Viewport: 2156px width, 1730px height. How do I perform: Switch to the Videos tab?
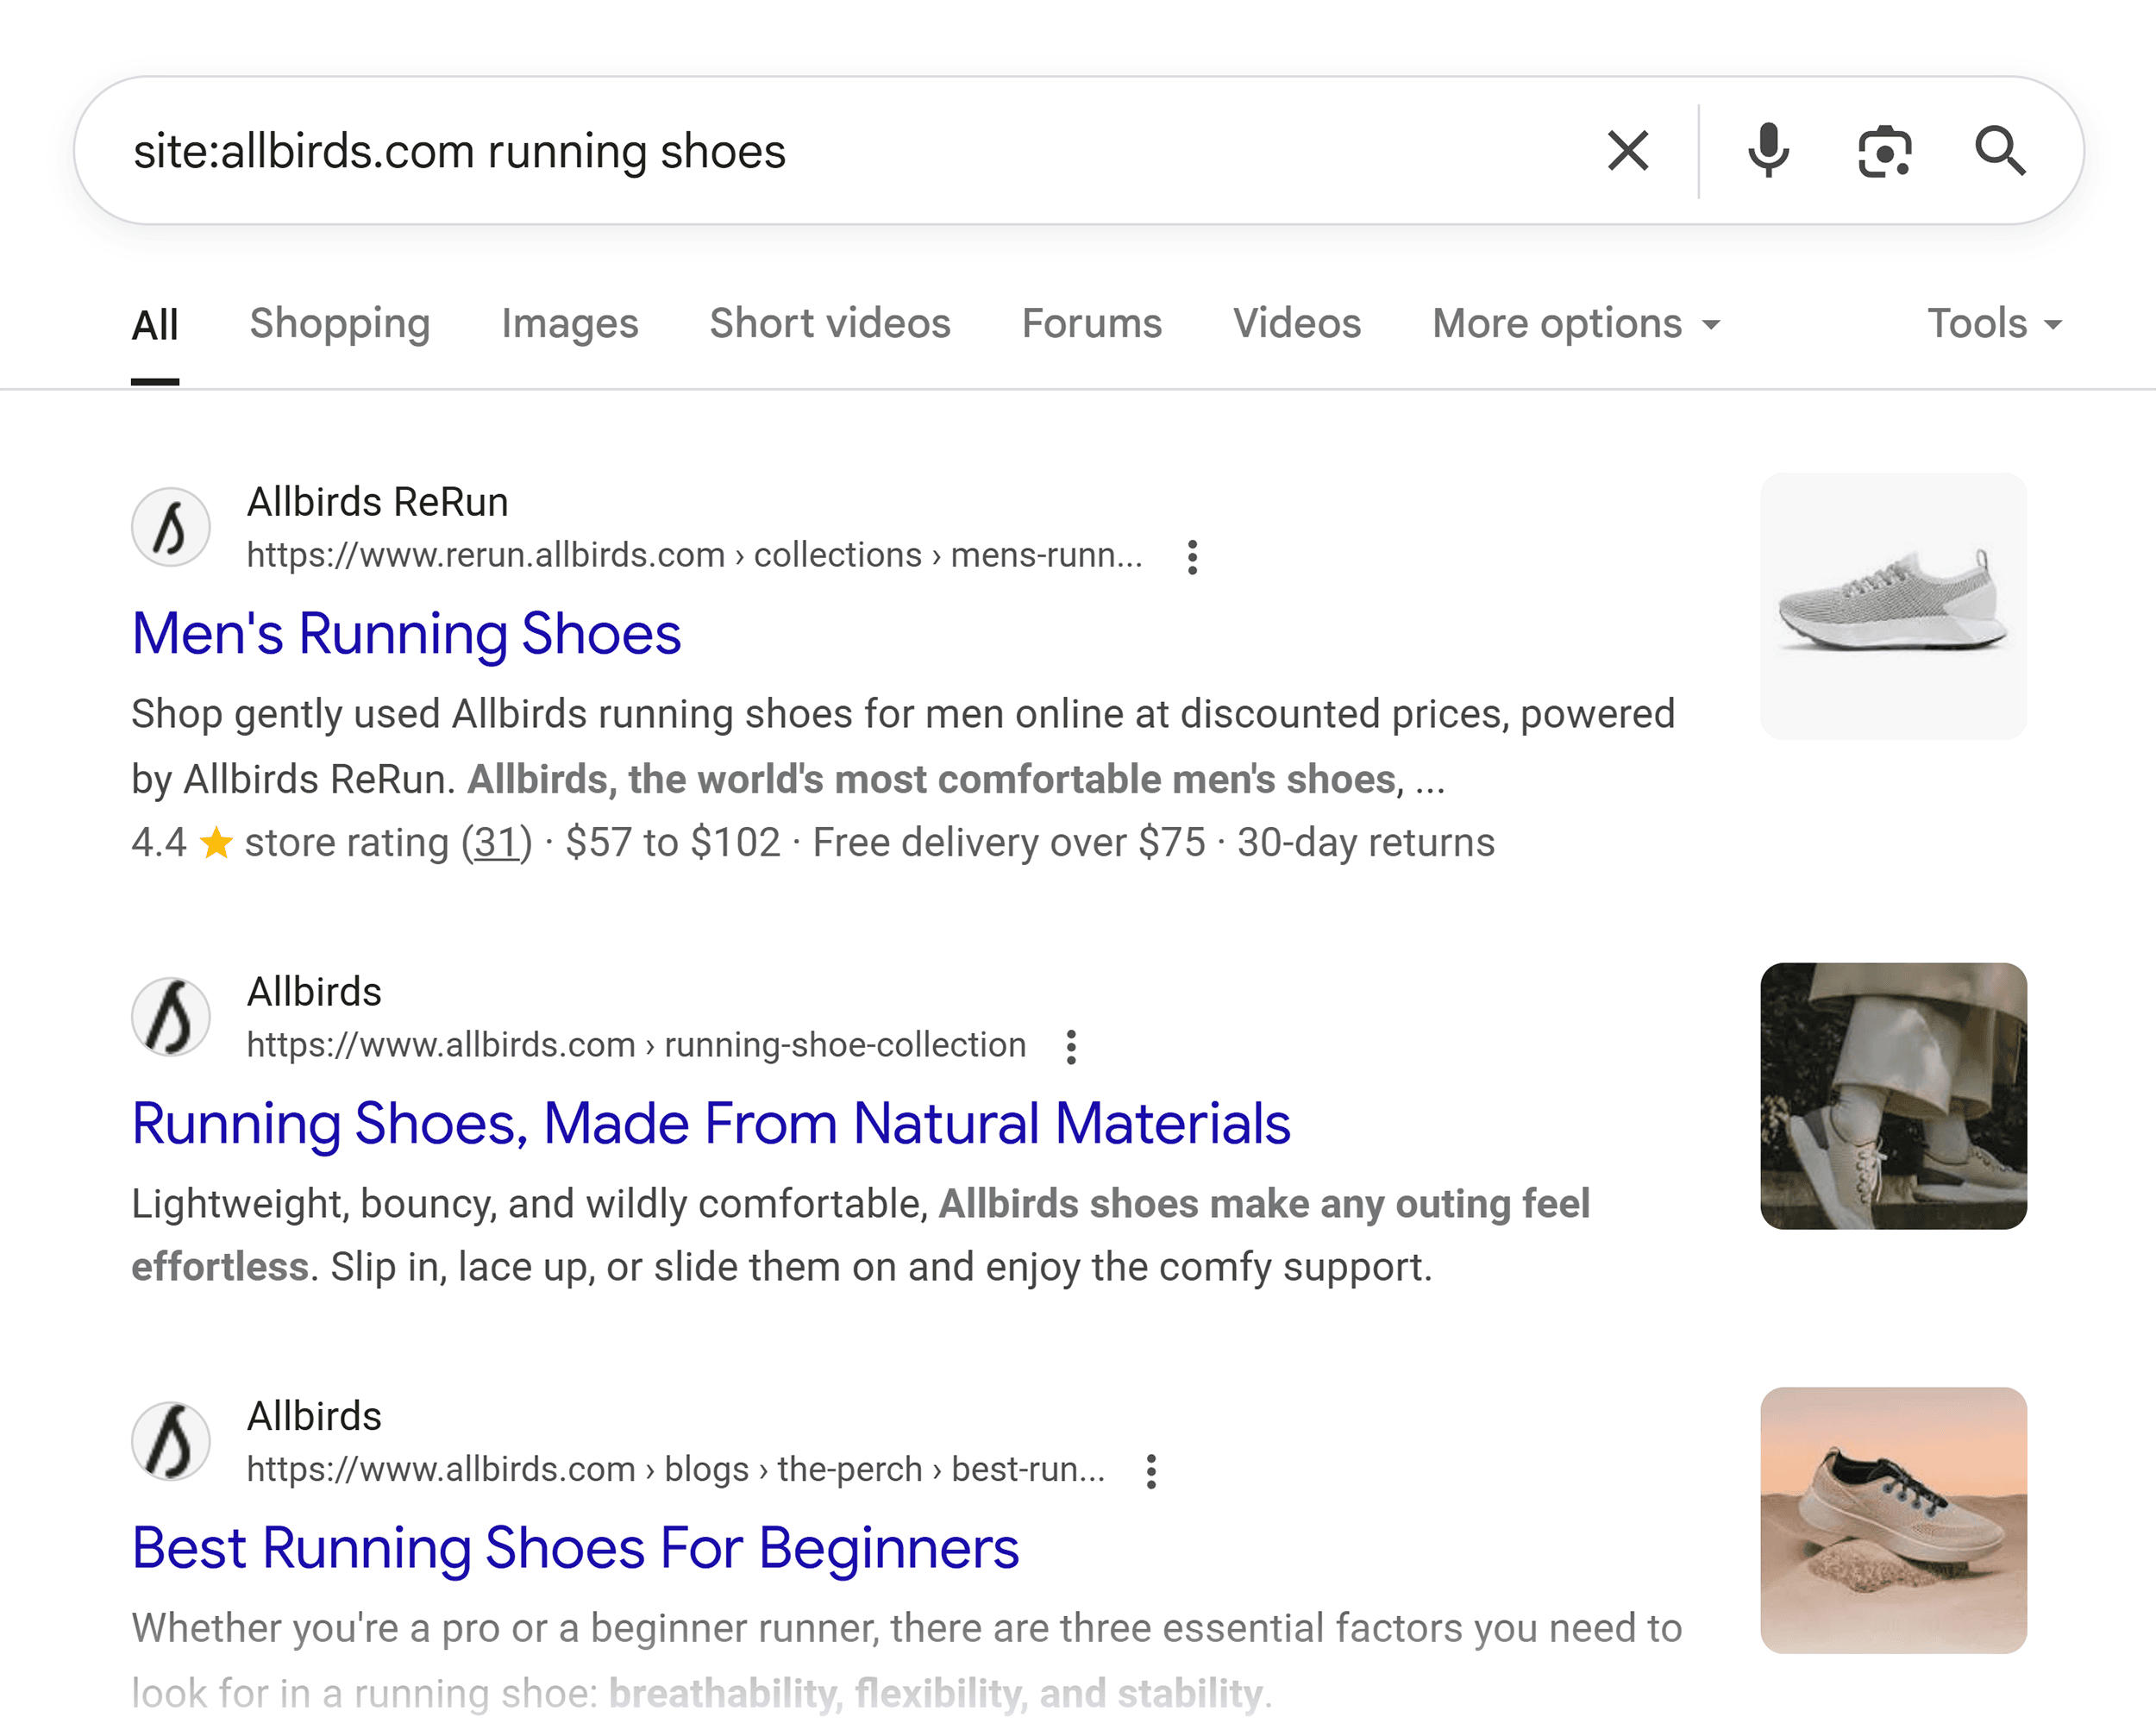point(1297,324)
